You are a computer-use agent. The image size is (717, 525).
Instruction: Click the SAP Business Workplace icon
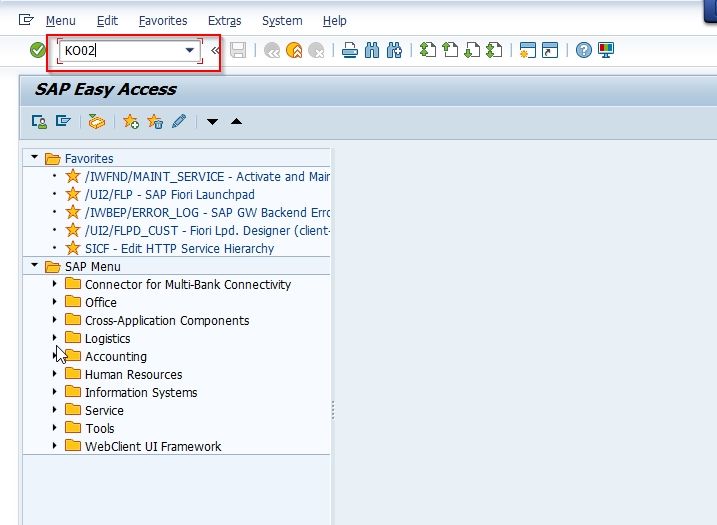pos(96,122)
